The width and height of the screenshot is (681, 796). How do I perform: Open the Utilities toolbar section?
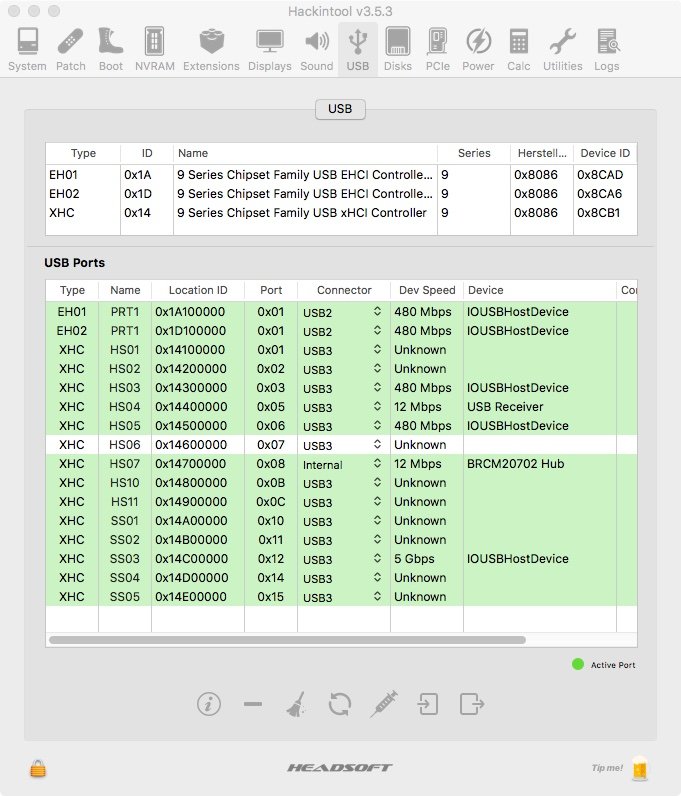tap(563, 49)
